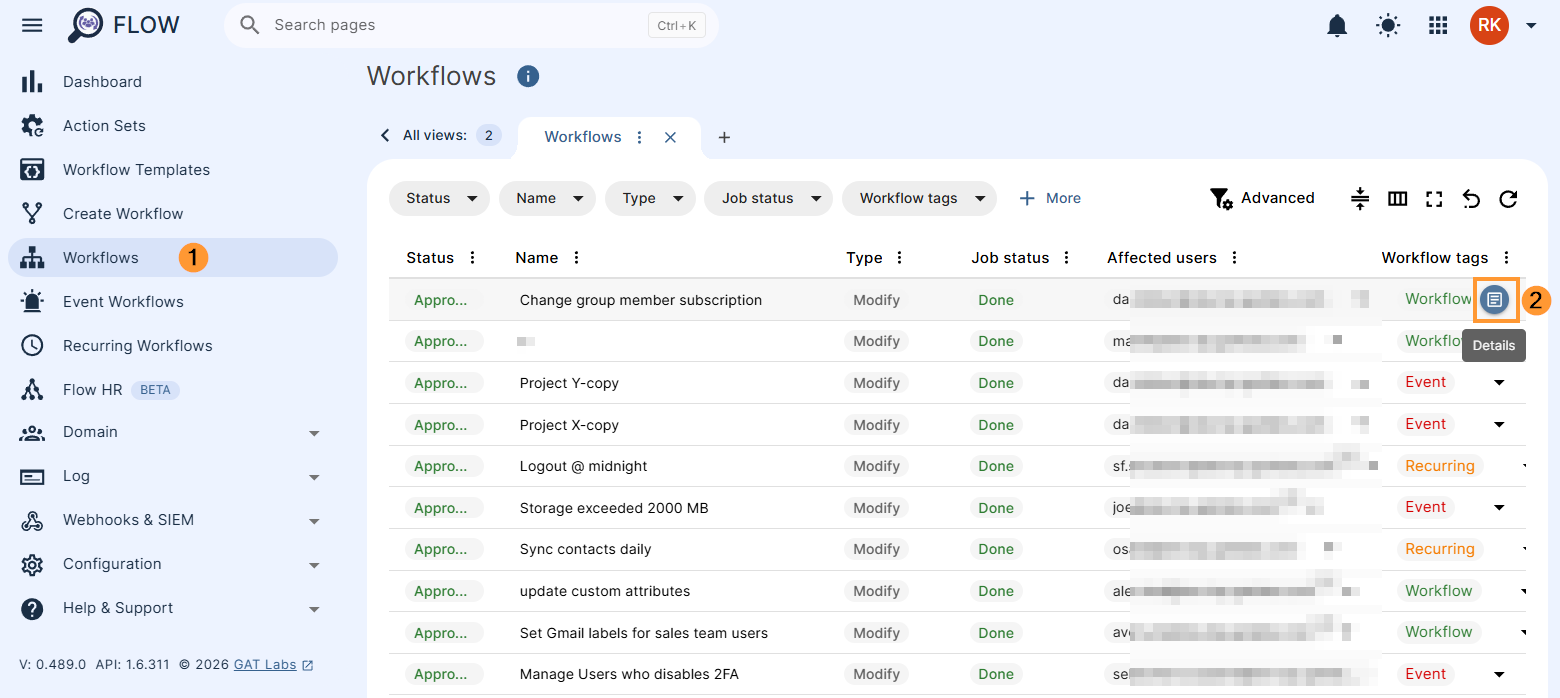
Task: Focus the Search pages field
Action: 471,25
